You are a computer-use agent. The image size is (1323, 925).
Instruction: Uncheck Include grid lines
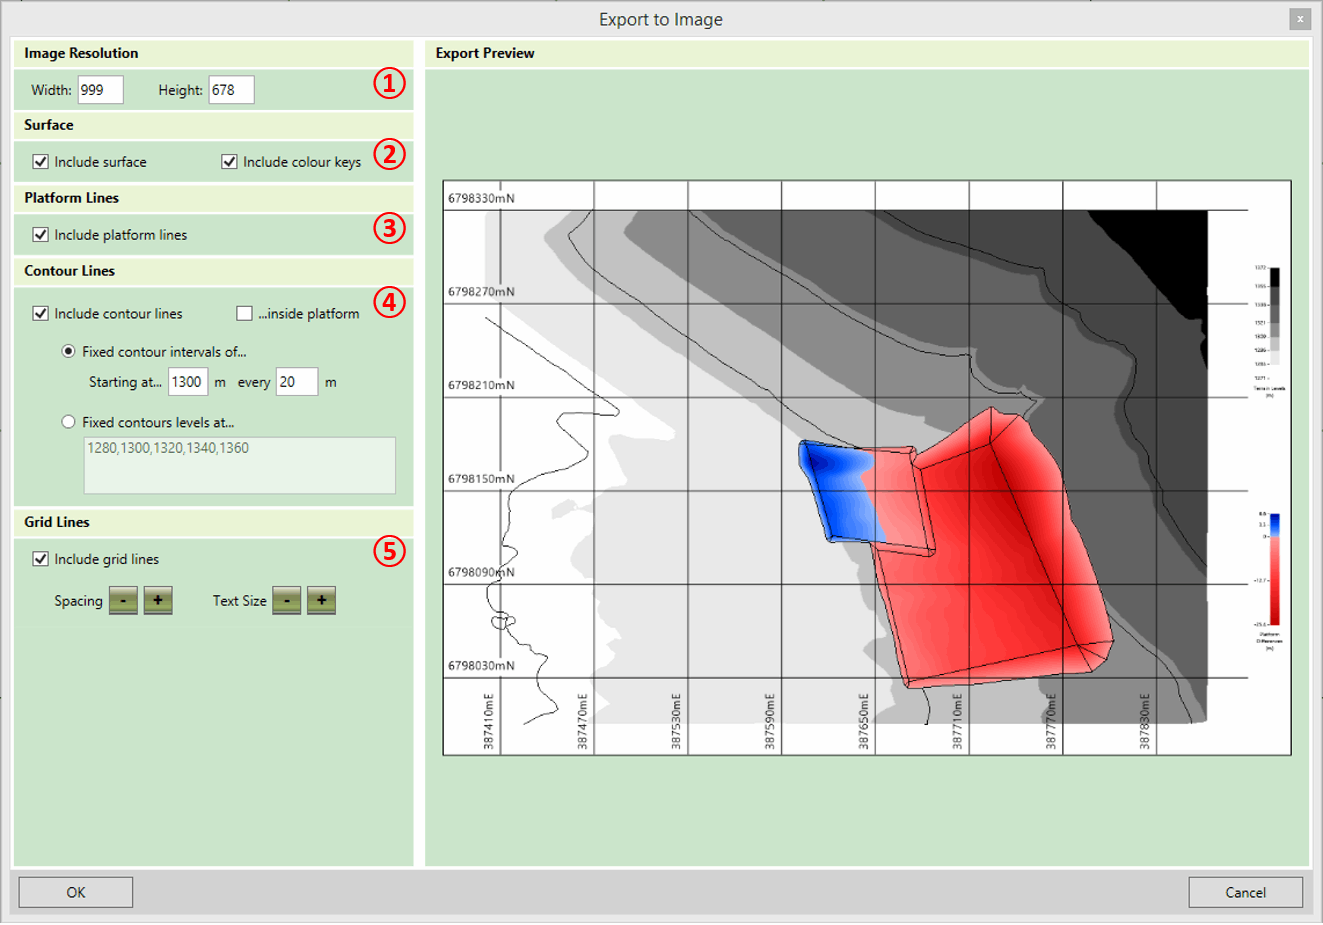coord(41,559)
